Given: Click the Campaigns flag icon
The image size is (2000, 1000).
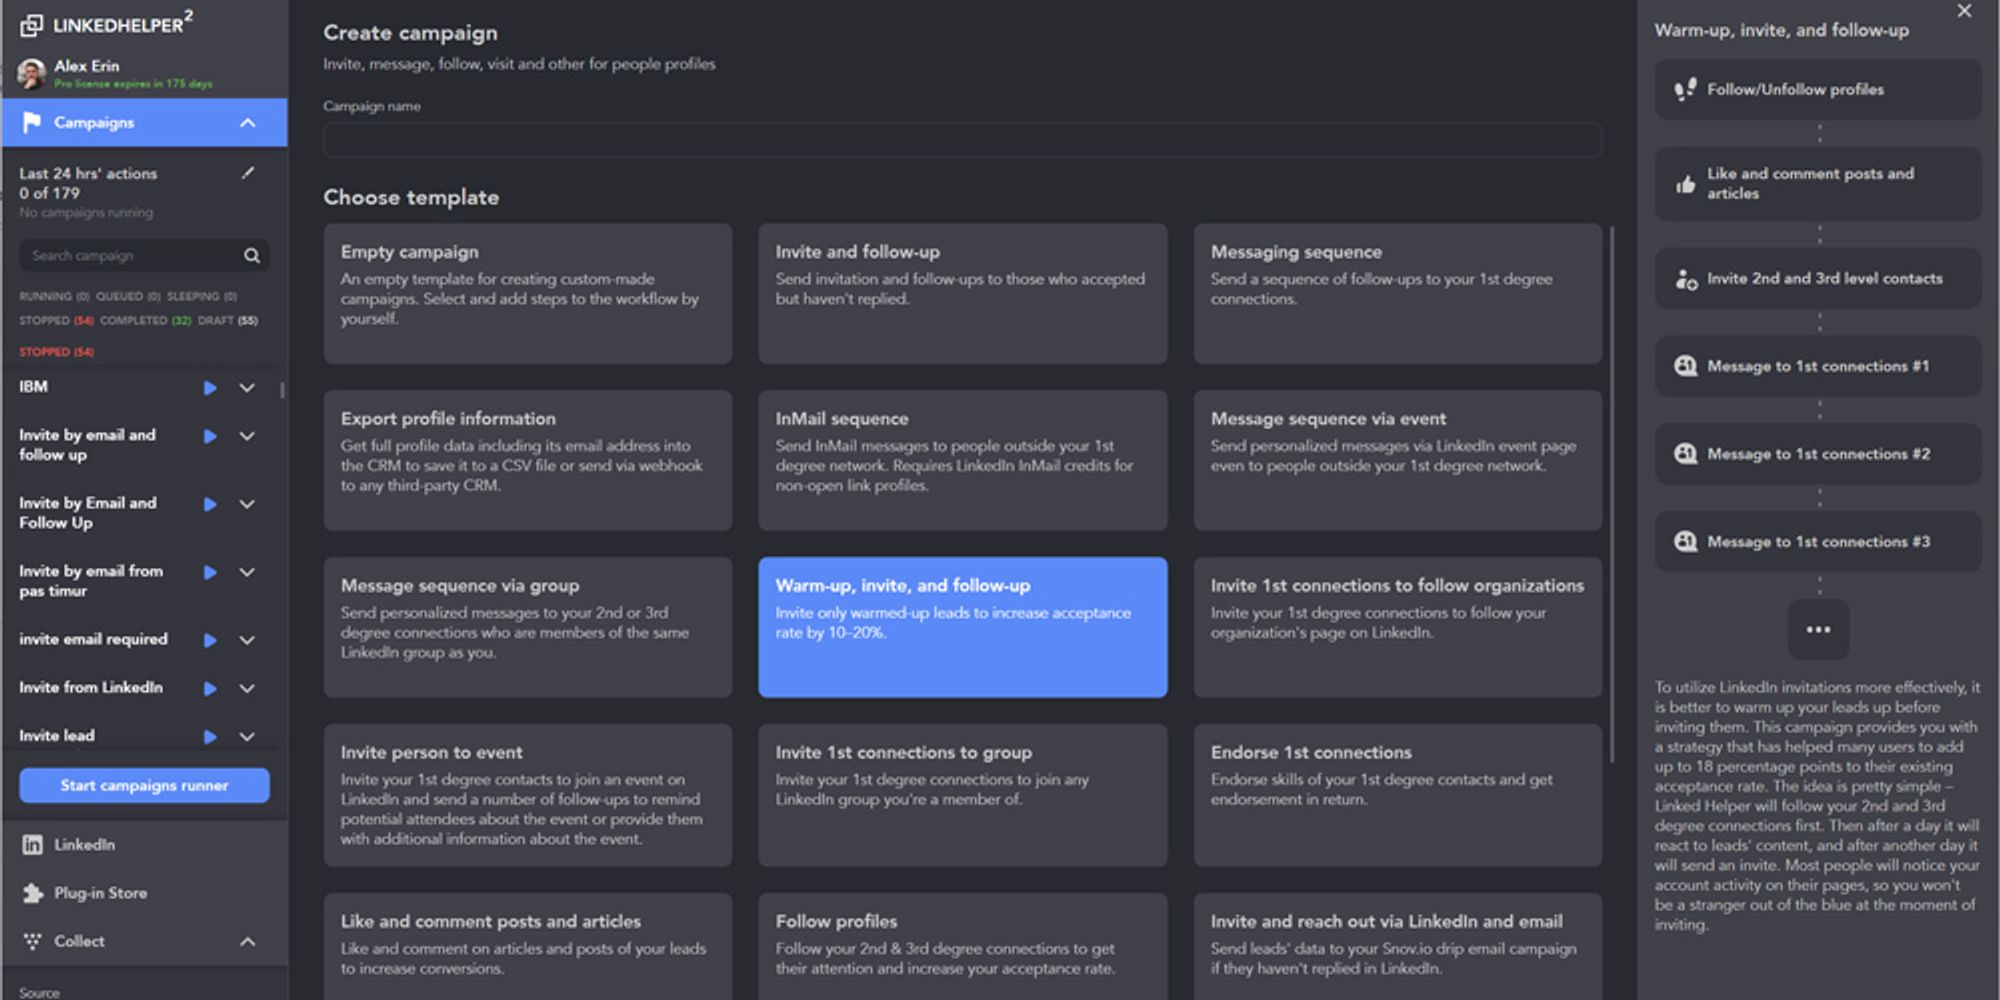Looking at the screenshot, I should tap(32, 122).
